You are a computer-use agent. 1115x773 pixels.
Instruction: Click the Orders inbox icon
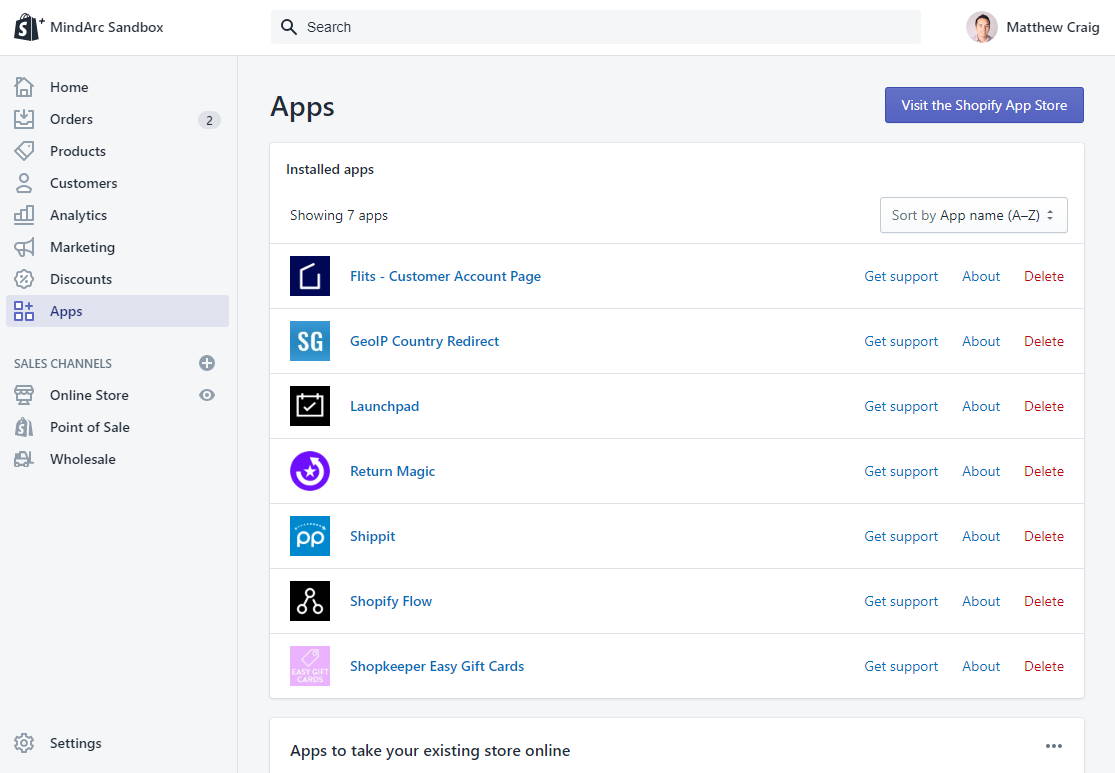tap(24, 119)
